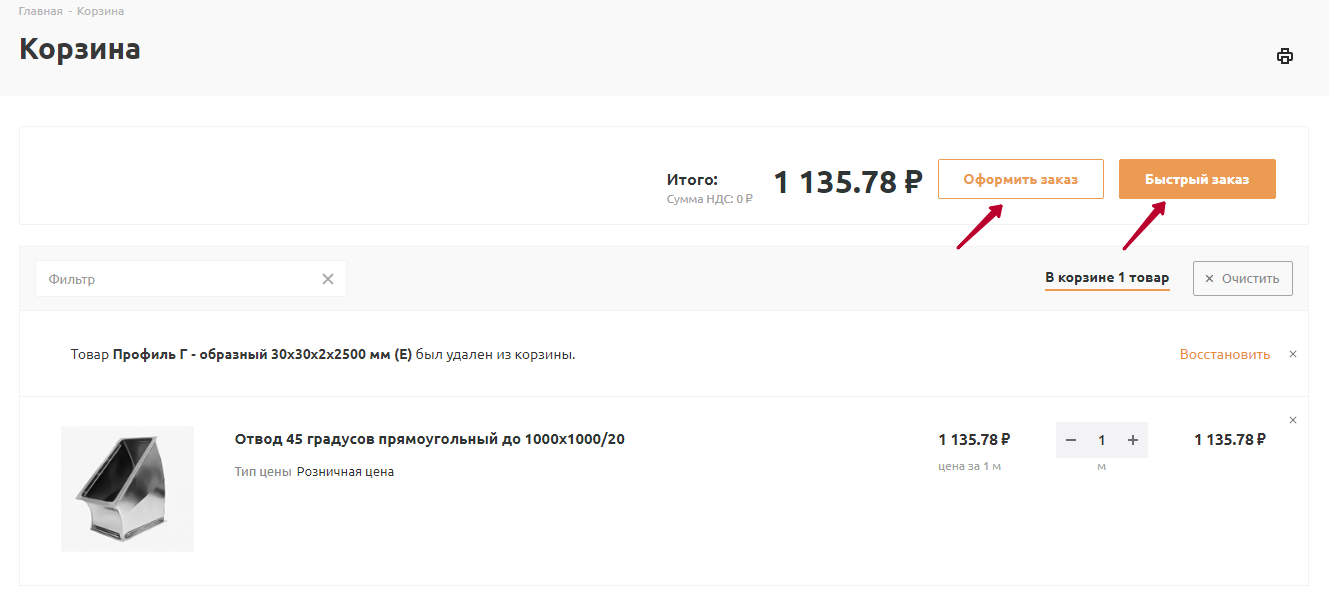
Task: Remove the Отвод 45 градусов item
Action: [1293, 420]
